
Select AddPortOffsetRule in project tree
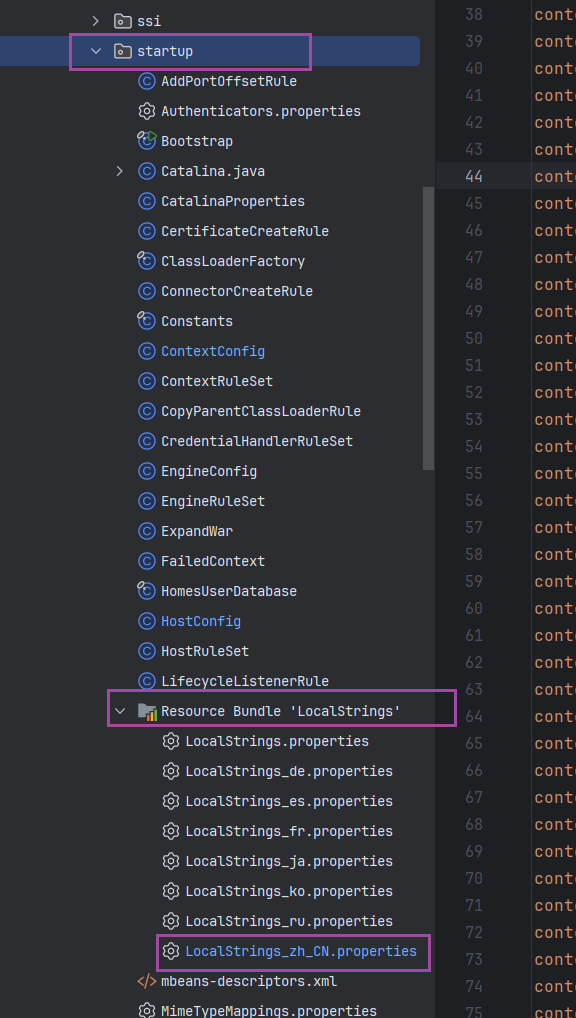(229, 81)
